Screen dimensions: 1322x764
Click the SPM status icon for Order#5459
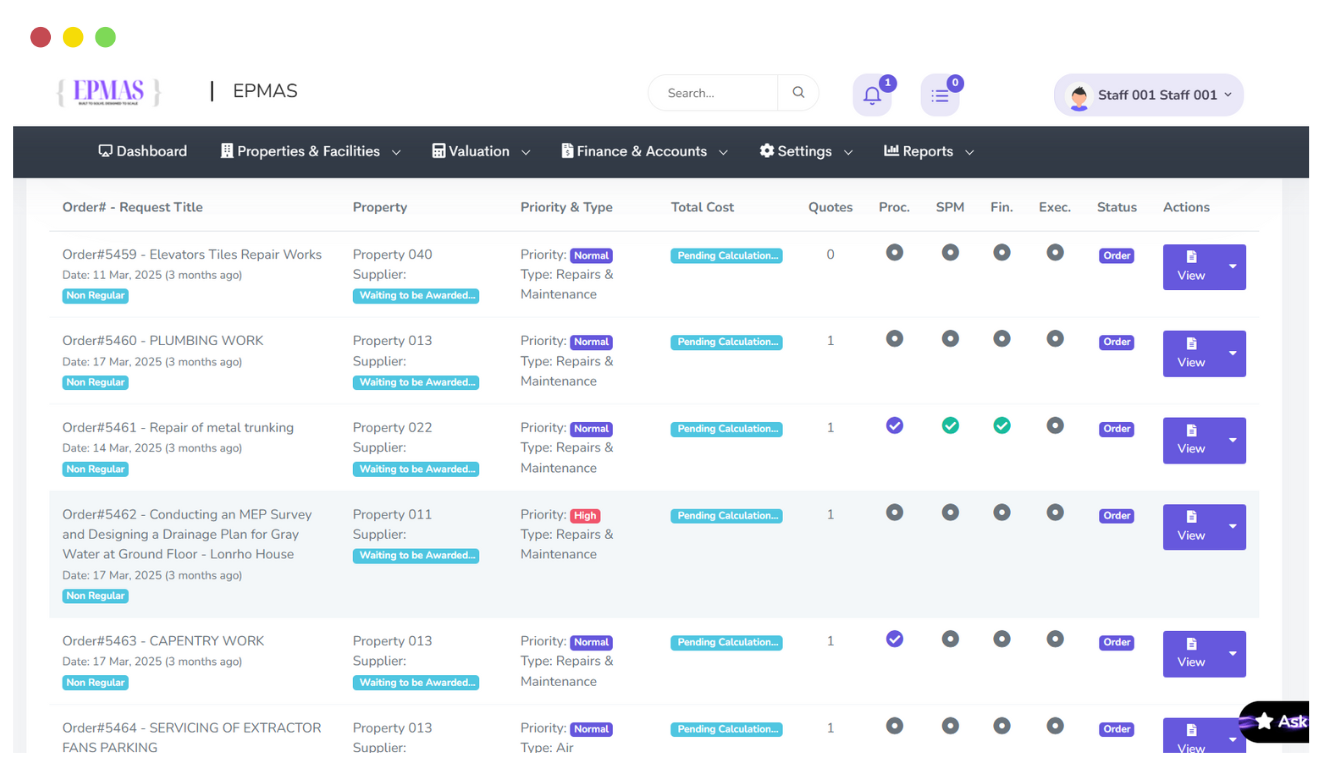950,253
